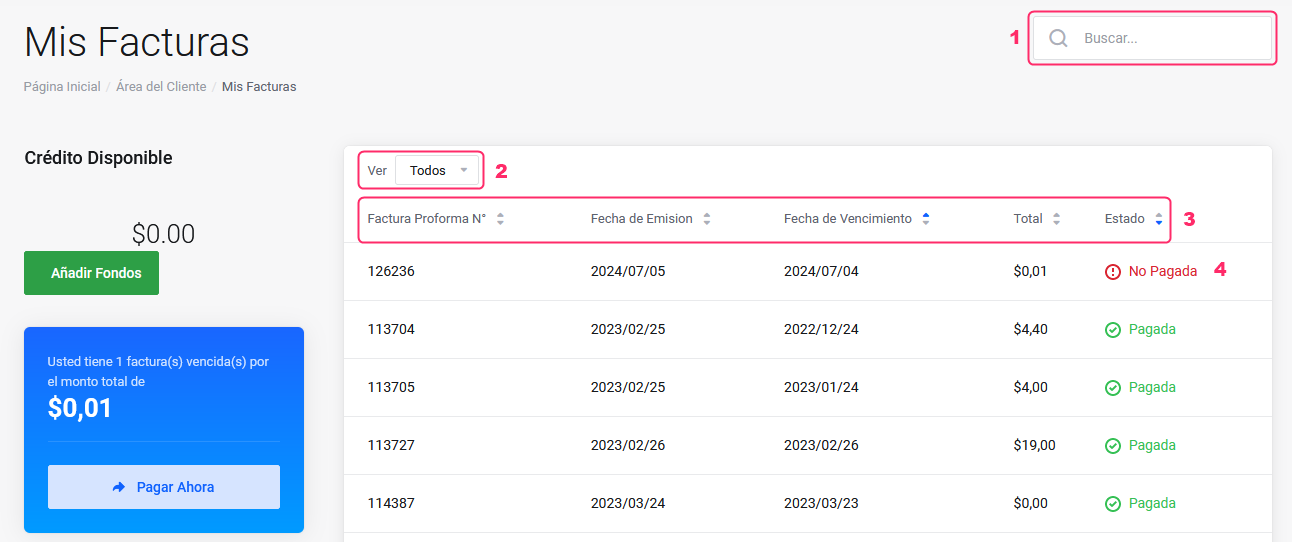Click the Pagar Ahora button
Screen dimensions: 1292x542
tap(164, 487)
